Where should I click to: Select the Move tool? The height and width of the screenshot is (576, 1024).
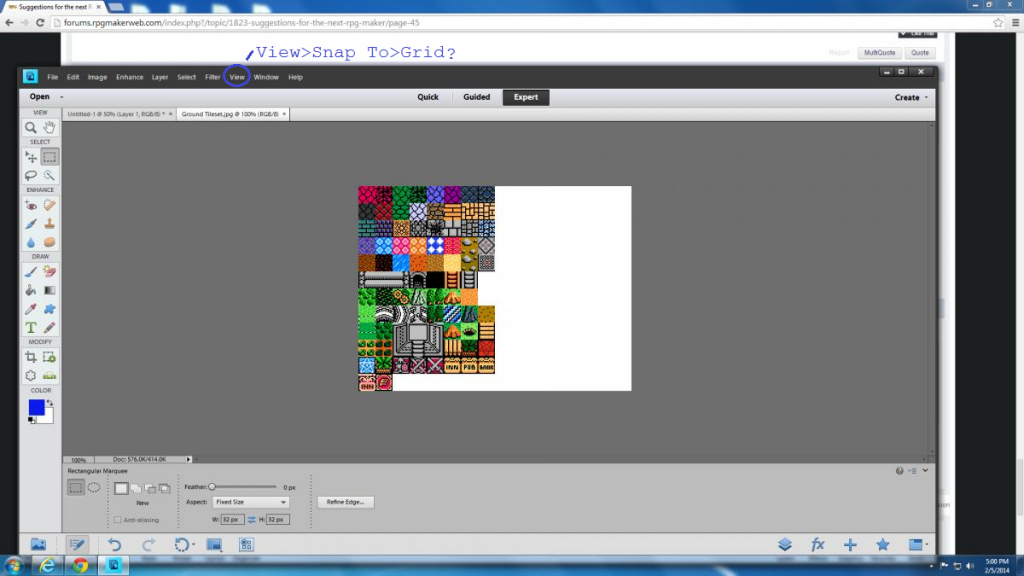tap(31, 157)
